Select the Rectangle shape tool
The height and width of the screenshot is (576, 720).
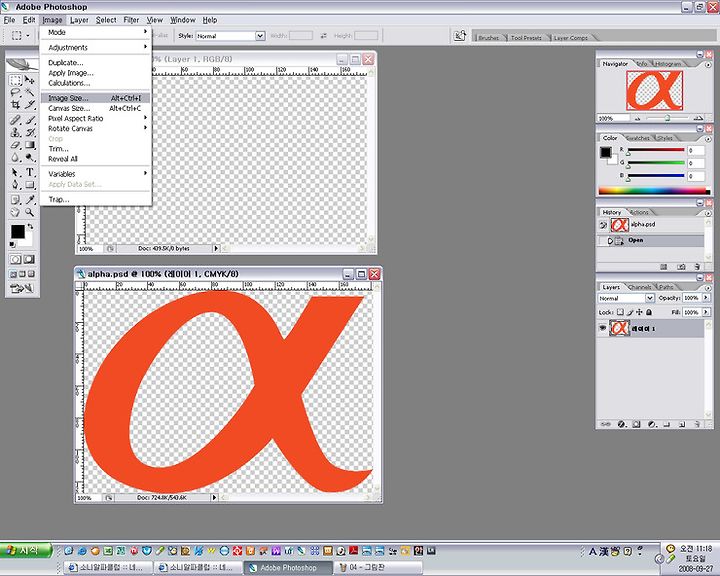point(30,185)
